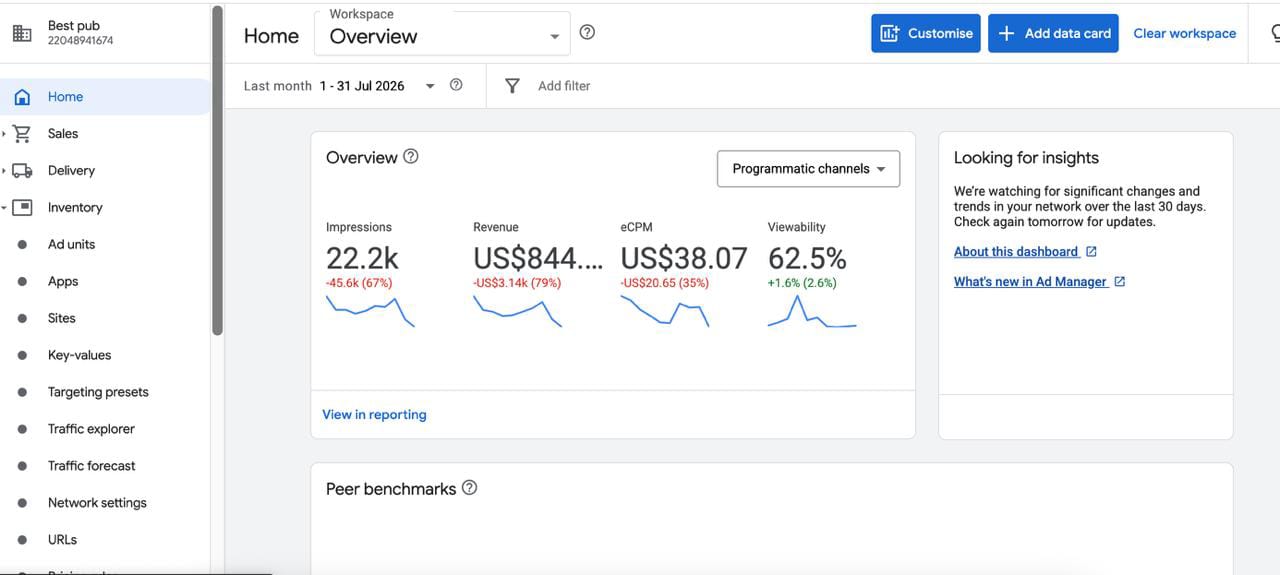Click the Viewability change +1.6% (2.6%)
This screenshot has height=575, width=1280.
pyautogui.click(x=802, y=283)
